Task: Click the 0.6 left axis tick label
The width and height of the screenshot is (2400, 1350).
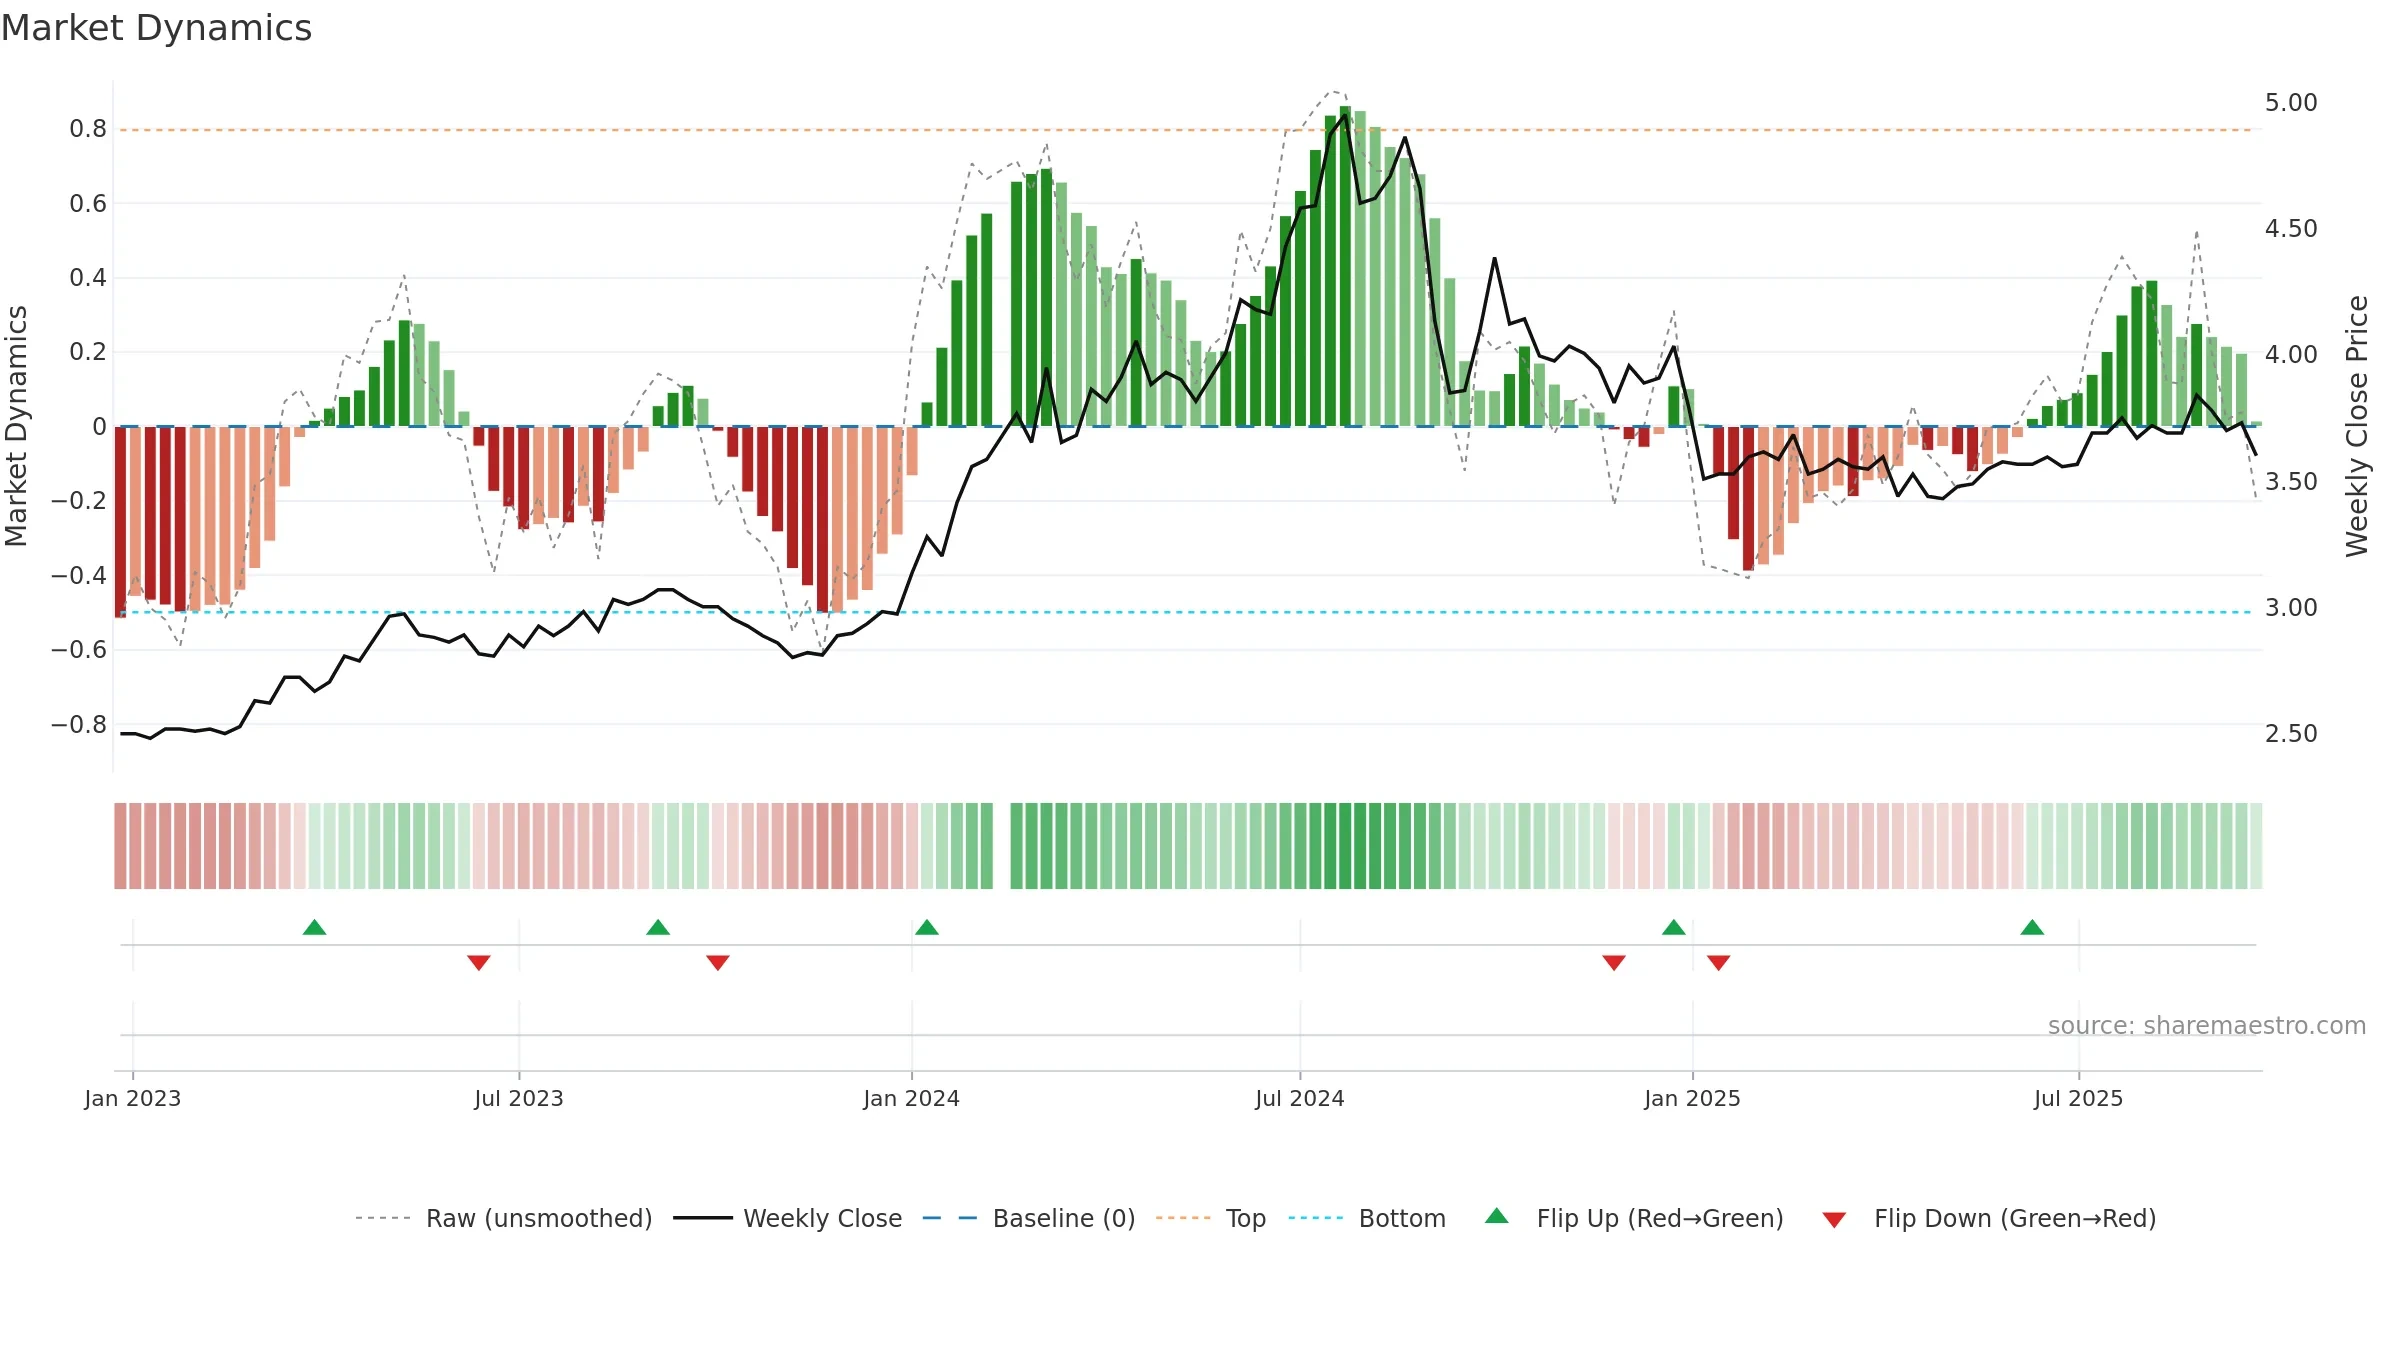Action: [88, 203]
